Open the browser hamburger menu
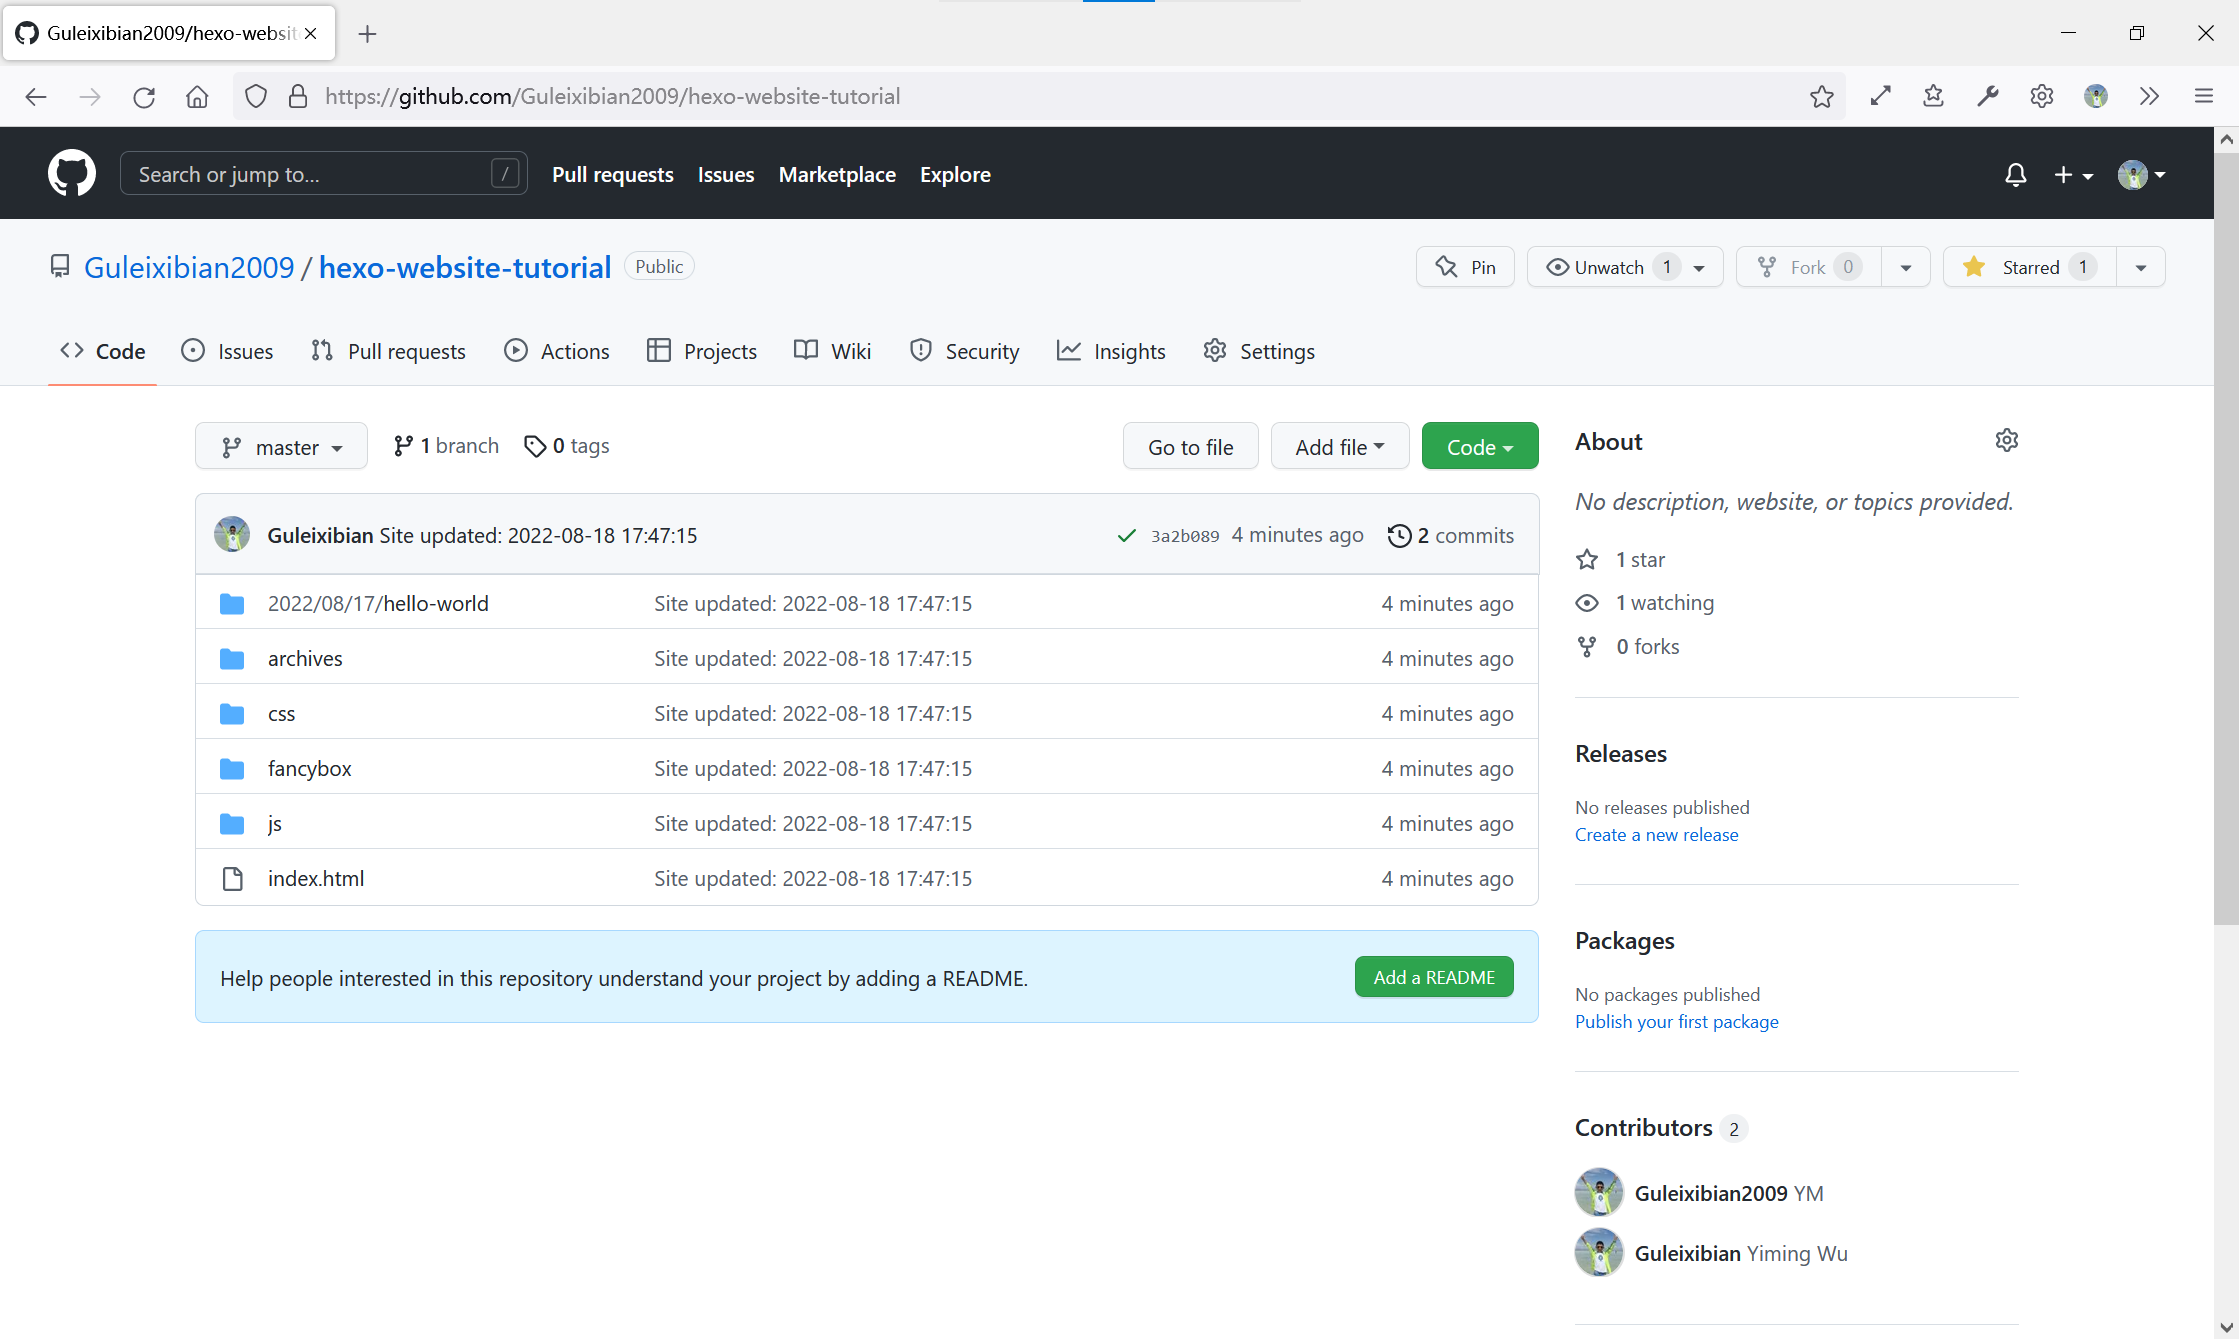This screenshot has width=2239, height=1339. (2203, 97)
